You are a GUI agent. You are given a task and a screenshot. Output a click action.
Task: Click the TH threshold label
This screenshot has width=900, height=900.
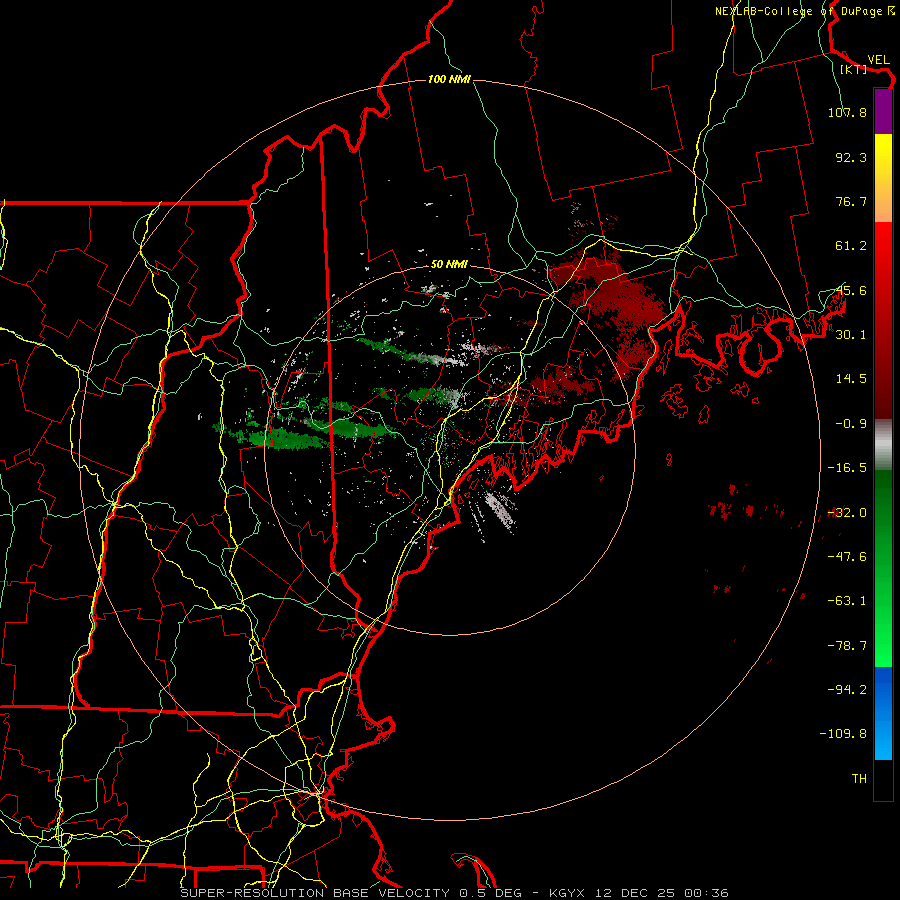click(x=859, y=779)
